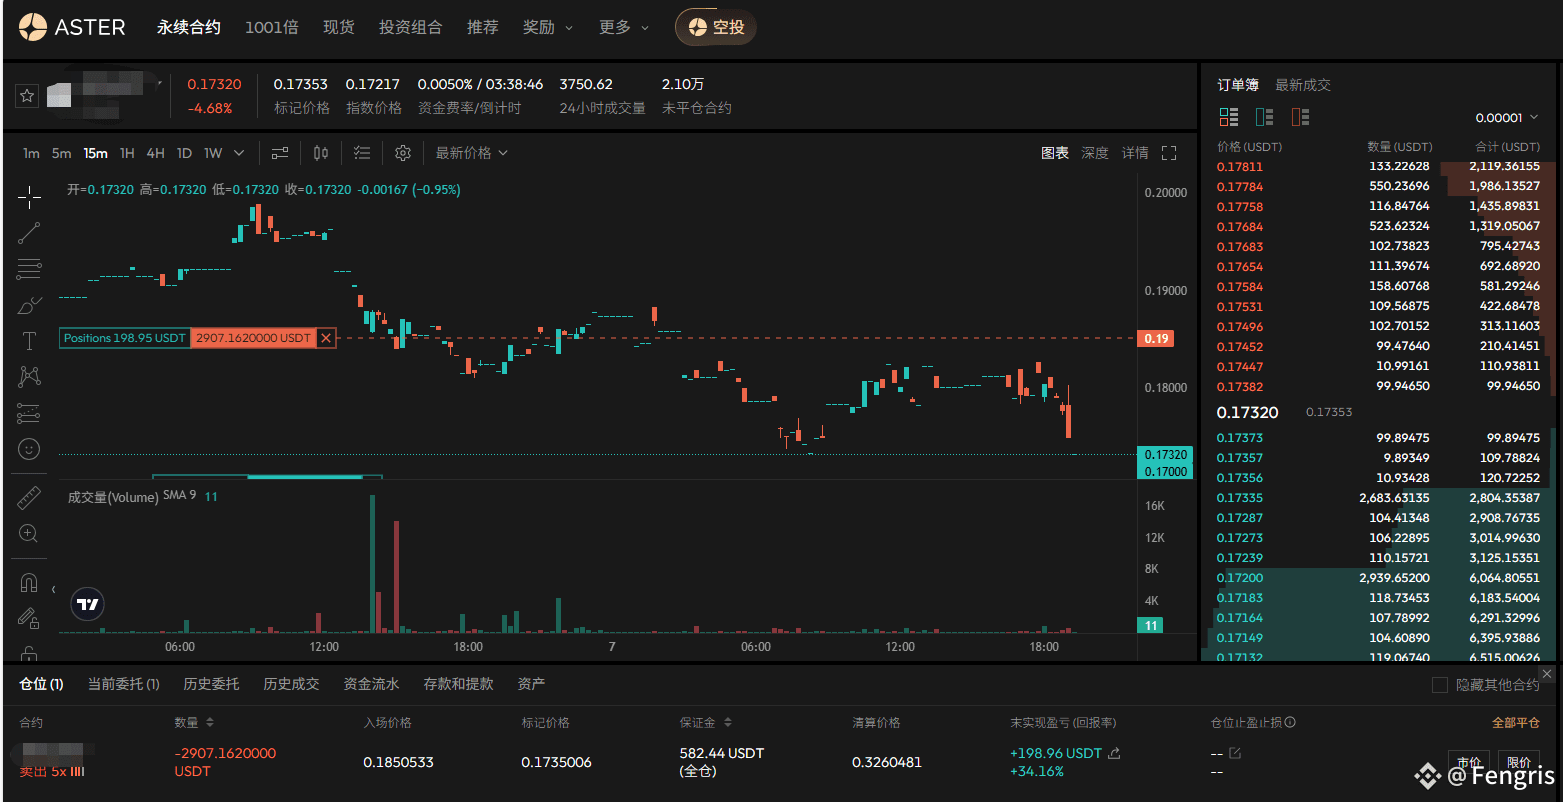Screen dimensions: 1563x802
Task: Cancel the position line with X
Action: coord(326,338)
